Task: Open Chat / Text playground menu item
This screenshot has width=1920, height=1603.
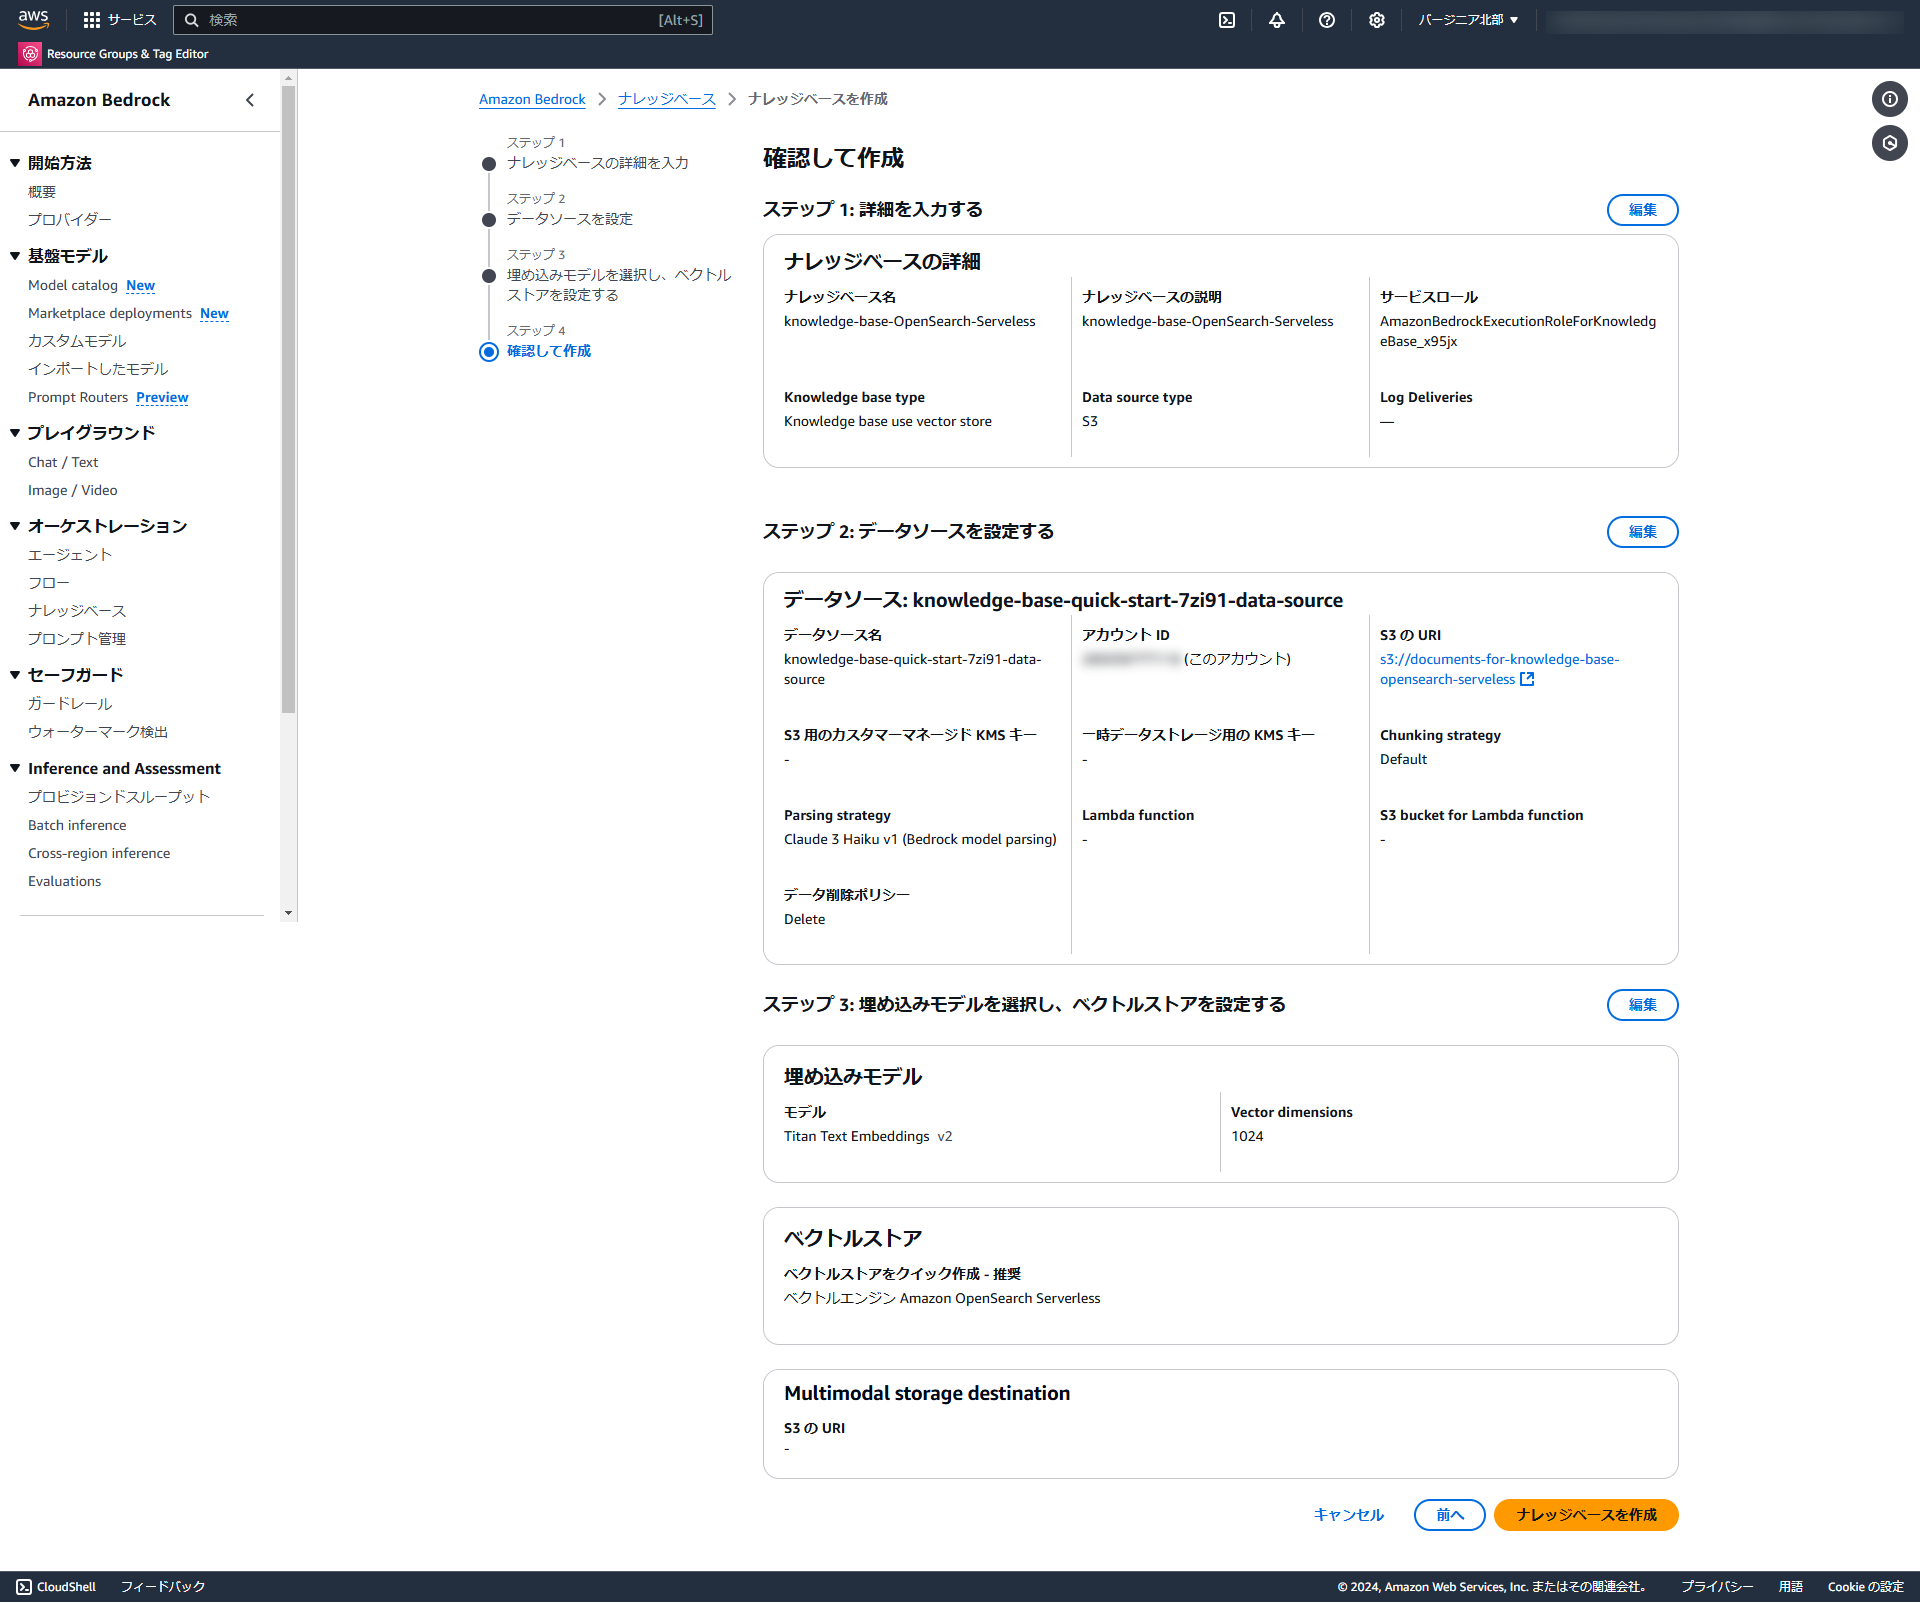Action: 63,462
